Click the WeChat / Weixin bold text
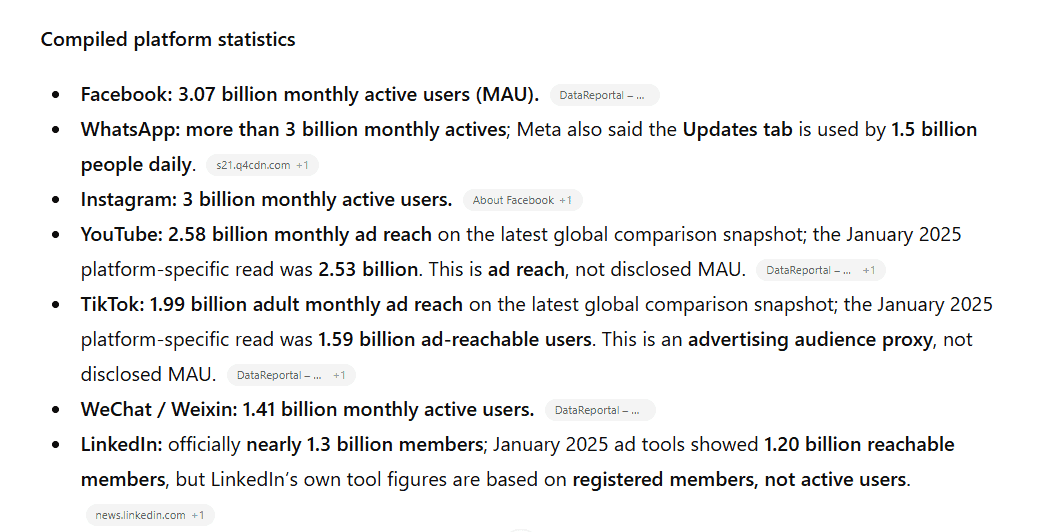Screen dimensions: 1045x532 (x=159, y=409)
